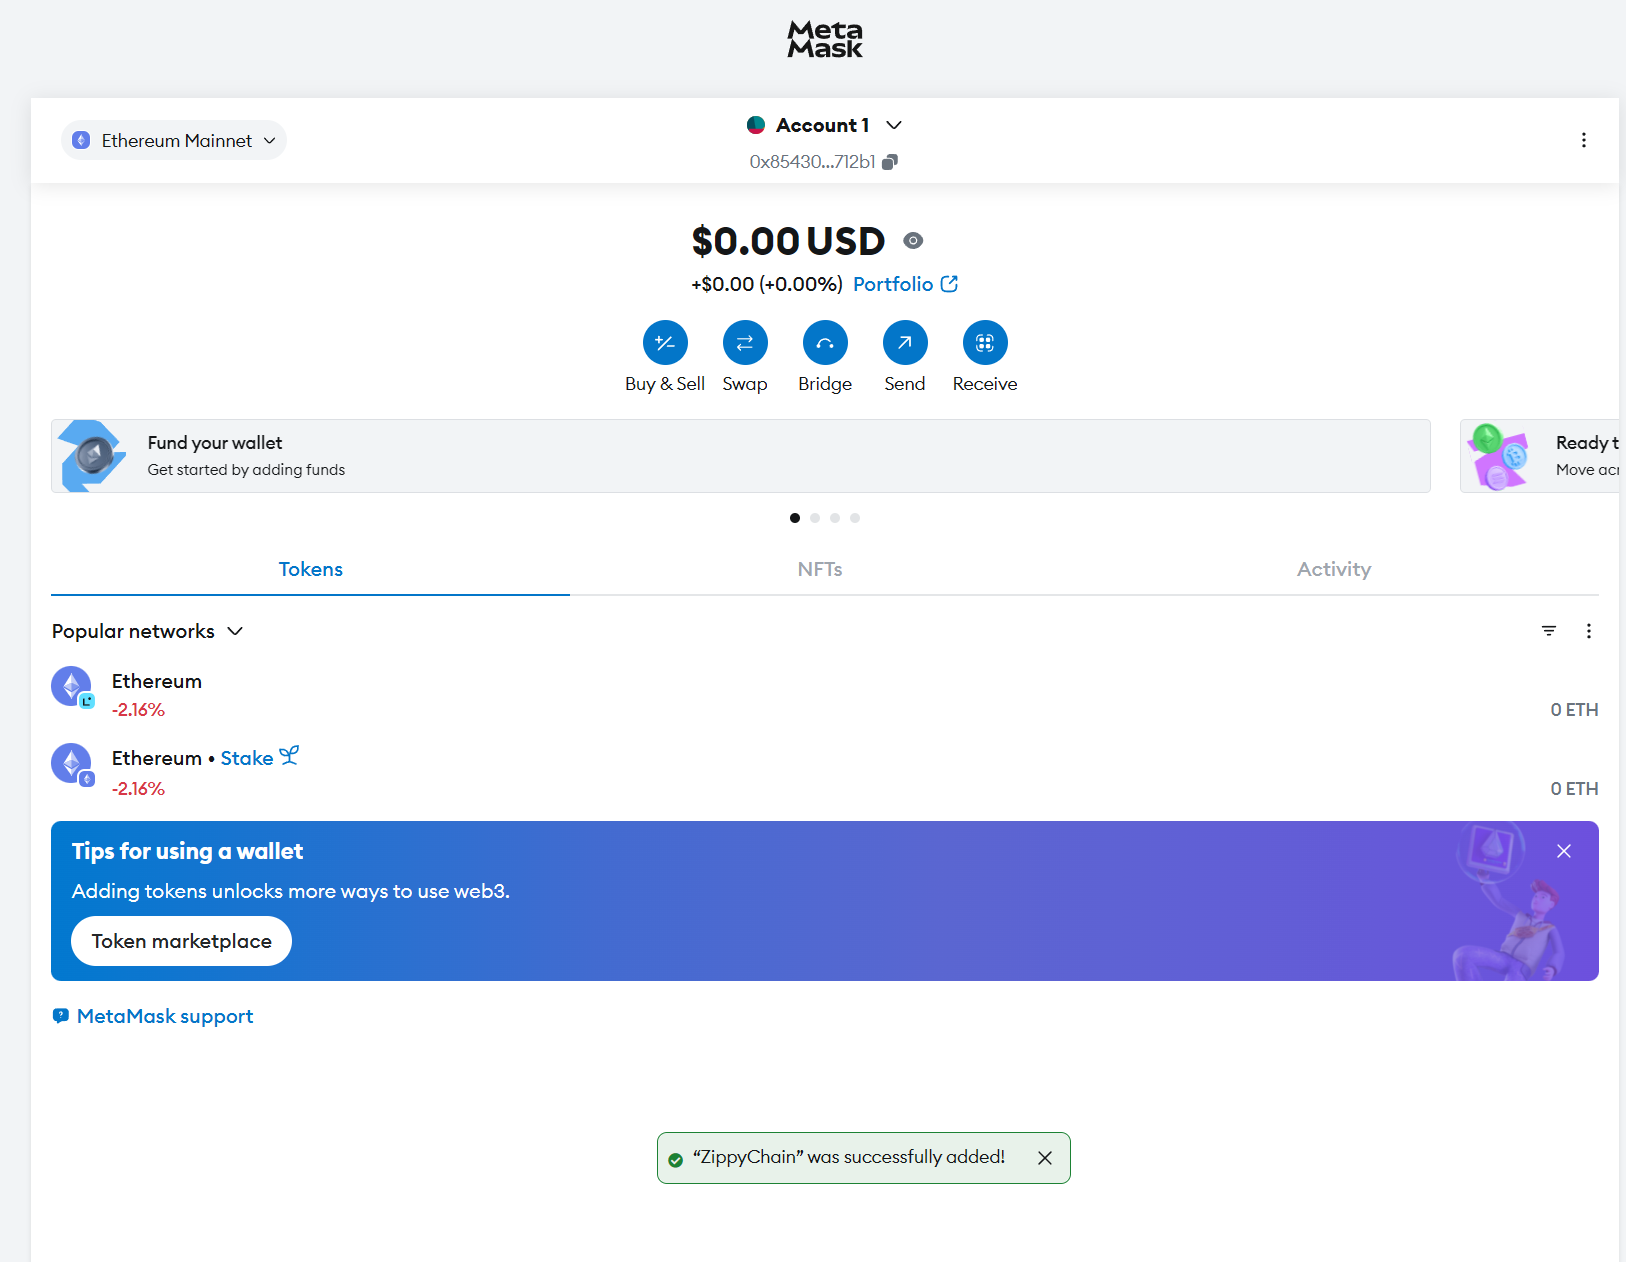Click the Ethereum token logo in first row
The height and width of the screenshot is (1262, 1626).
(71, 686)
